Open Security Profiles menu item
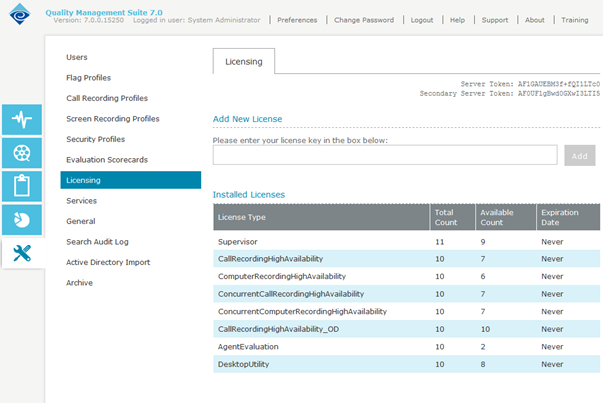This screenshot has width=603, height=403. 95,139
